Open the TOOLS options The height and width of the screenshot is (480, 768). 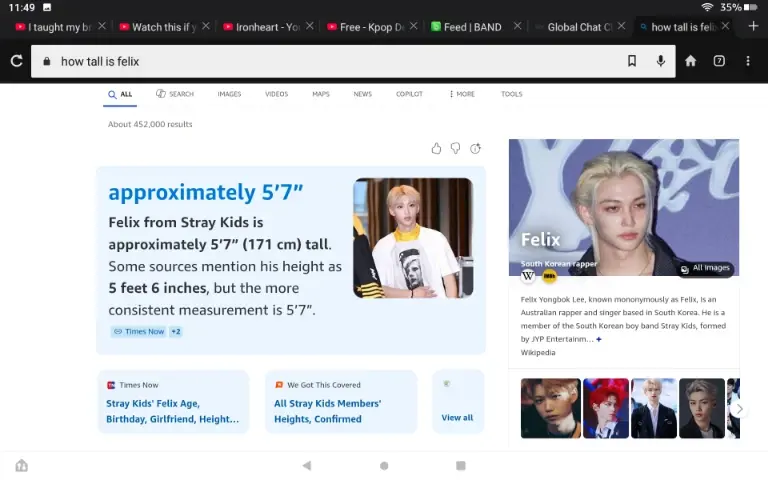pyautogui.click(x=511, y=94)
